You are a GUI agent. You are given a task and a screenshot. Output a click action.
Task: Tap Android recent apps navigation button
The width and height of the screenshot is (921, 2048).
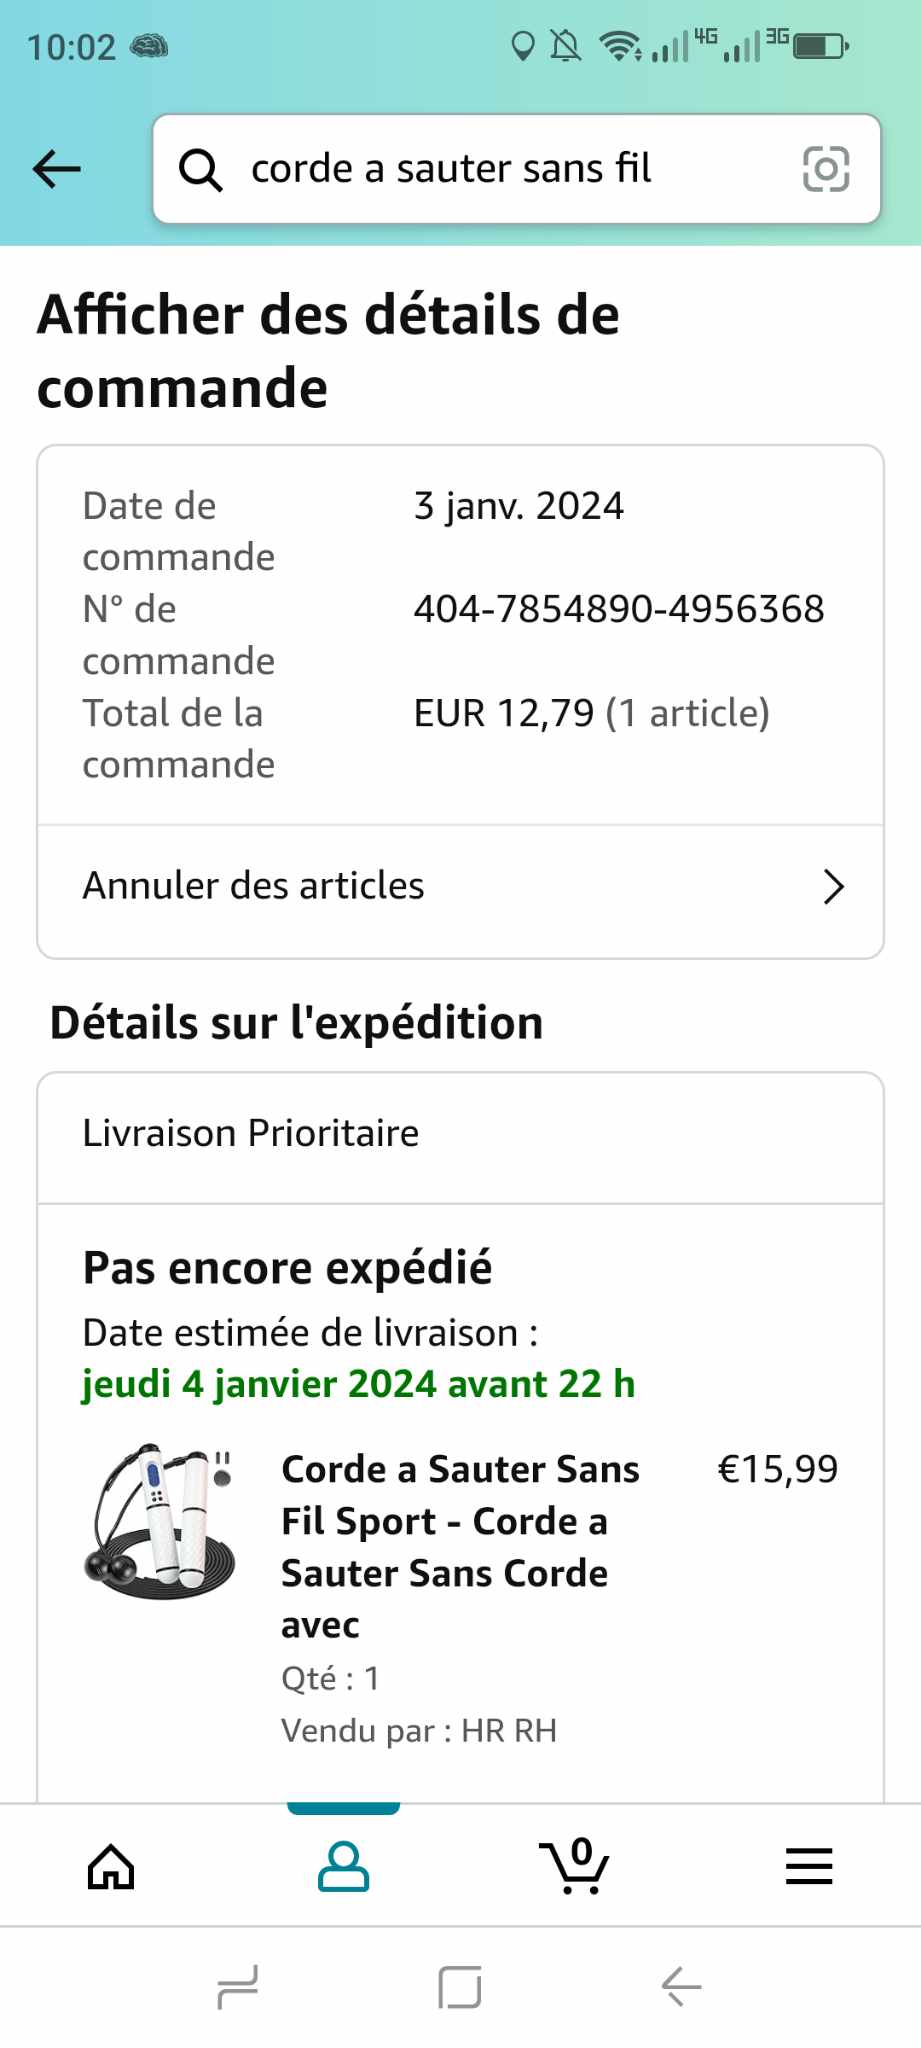click(238, 1986)
